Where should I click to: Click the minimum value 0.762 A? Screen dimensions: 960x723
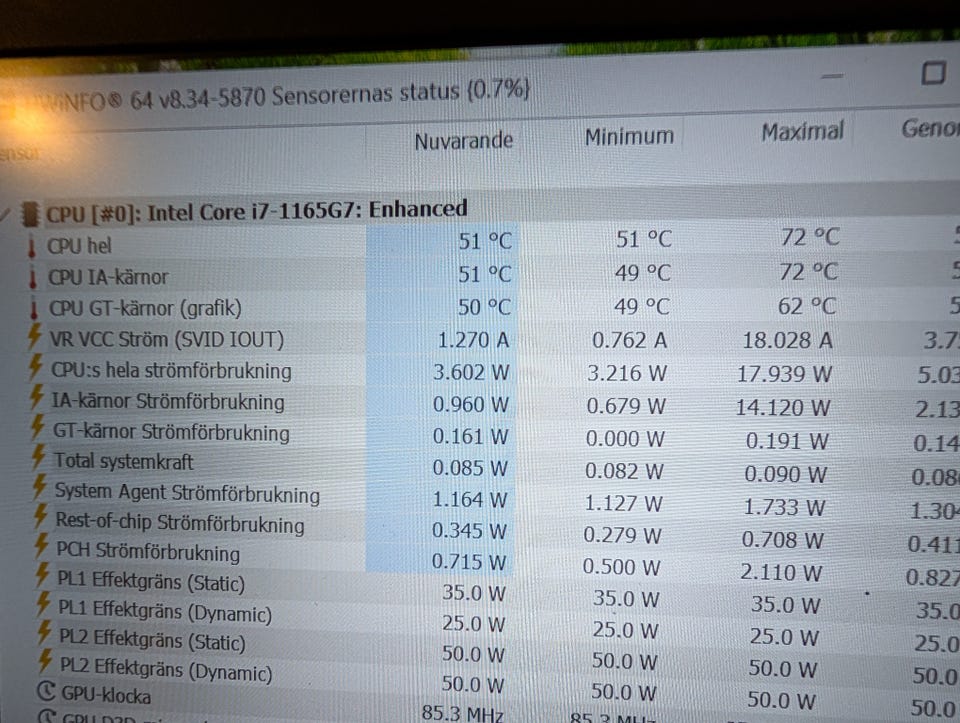(629, 340)
